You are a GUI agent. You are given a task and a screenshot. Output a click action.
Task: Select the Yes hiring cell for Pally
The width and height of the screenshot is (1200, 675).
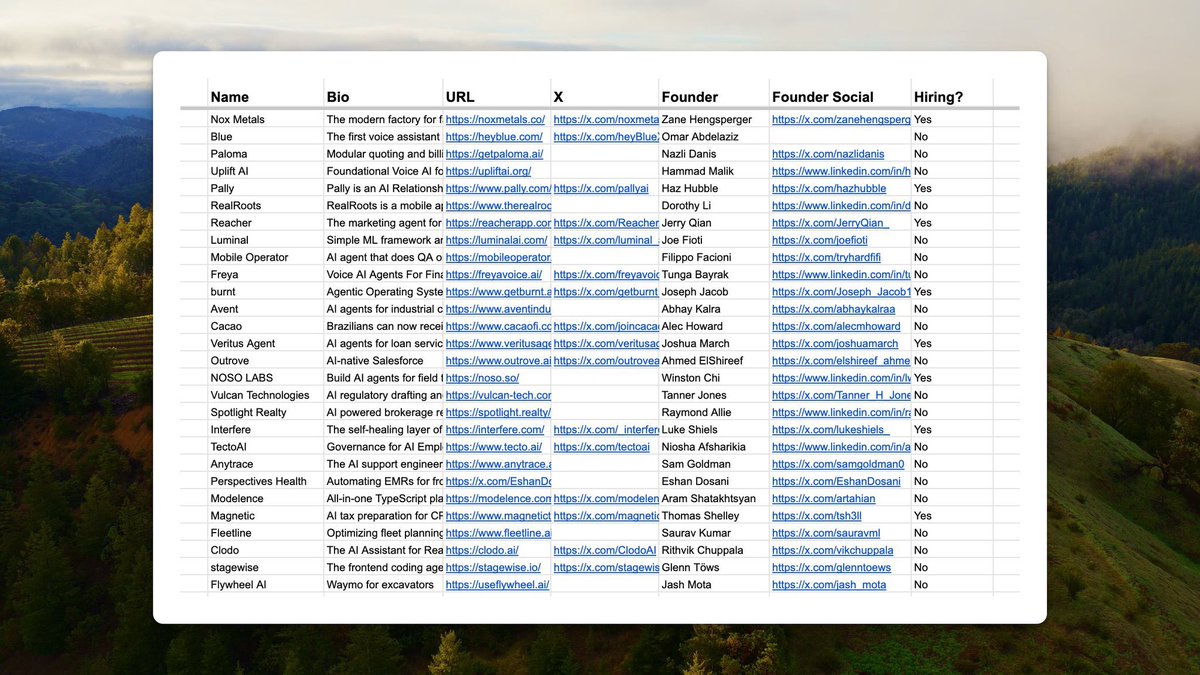[952, 189]
